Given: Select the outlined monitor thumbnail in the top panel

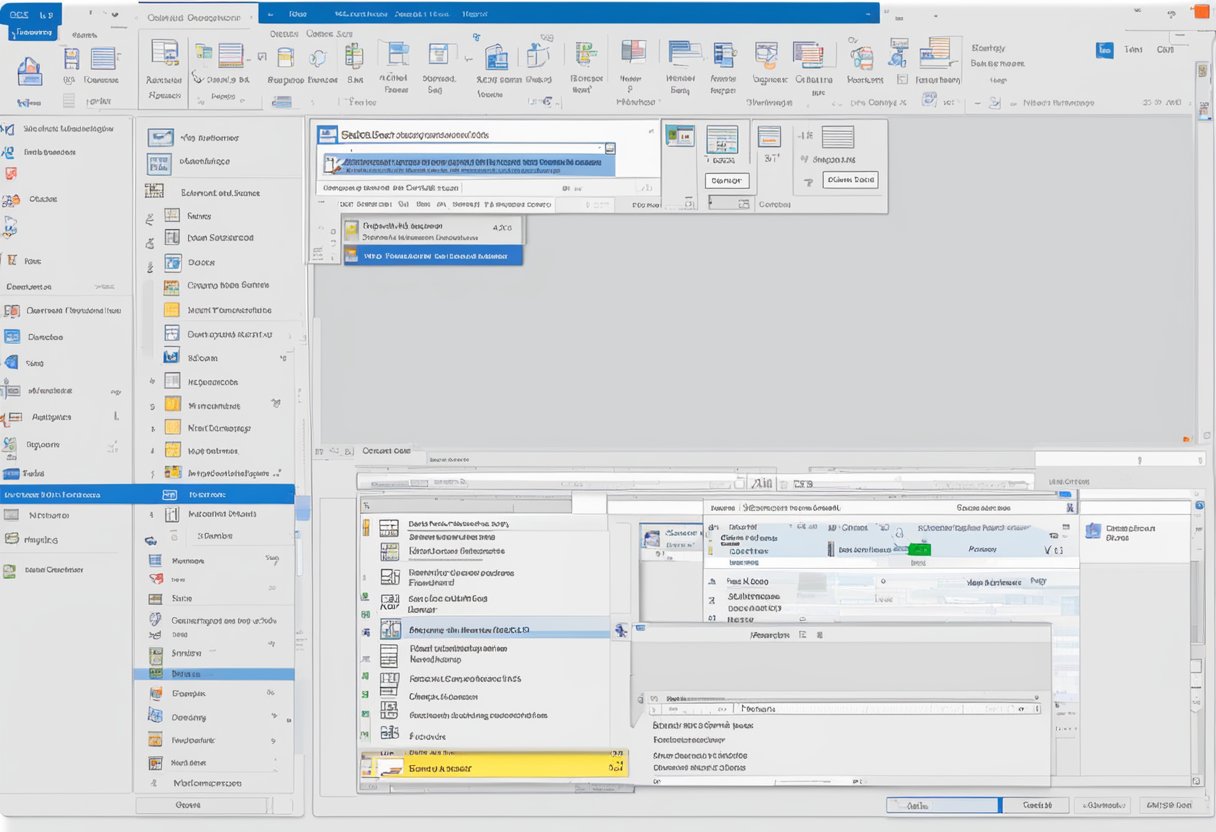Looking at the screenshot, I should point(680,138).
